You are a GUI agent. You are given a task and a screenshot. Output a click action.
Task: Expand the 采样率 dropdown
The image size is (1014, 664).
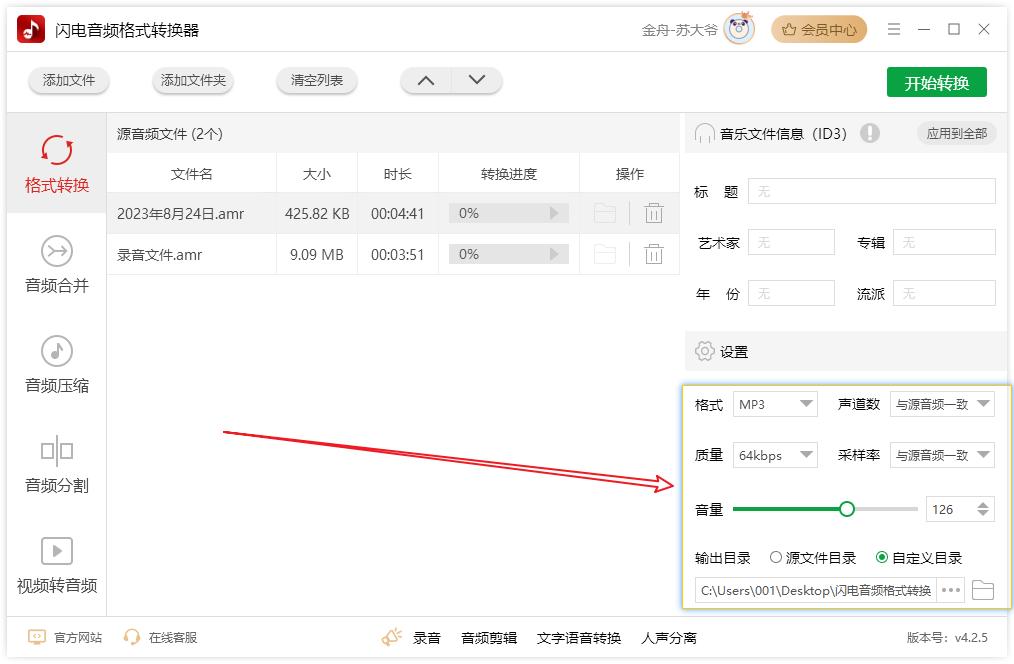[942, 455]
